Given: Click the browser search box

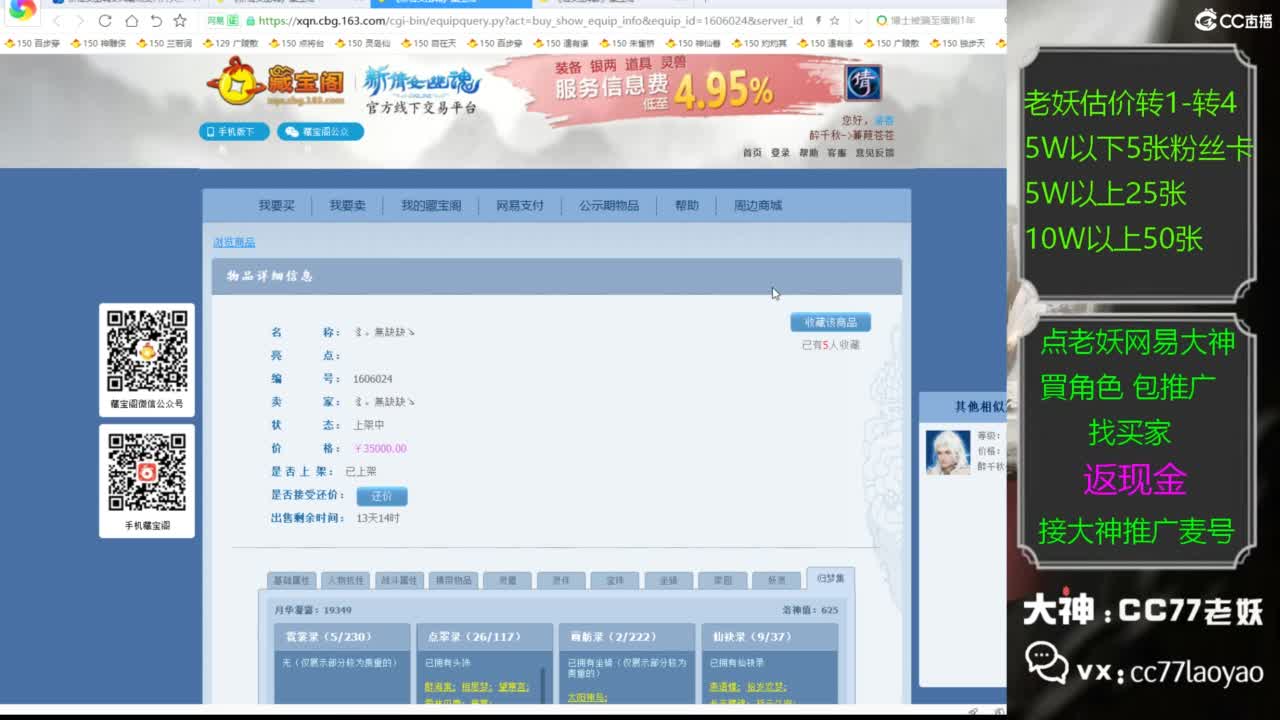Looking at the screenshot, I should click(x=938, y=20).
